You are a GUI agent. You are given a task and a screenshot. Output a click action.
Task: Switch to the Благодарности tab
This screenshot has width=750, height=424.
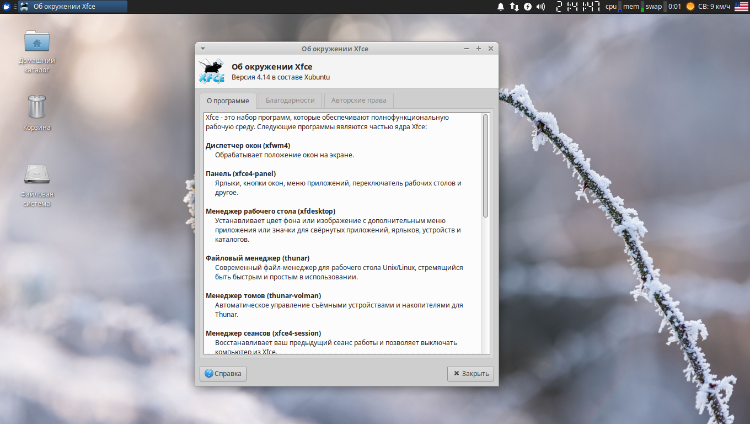click(x=289, y=100)
